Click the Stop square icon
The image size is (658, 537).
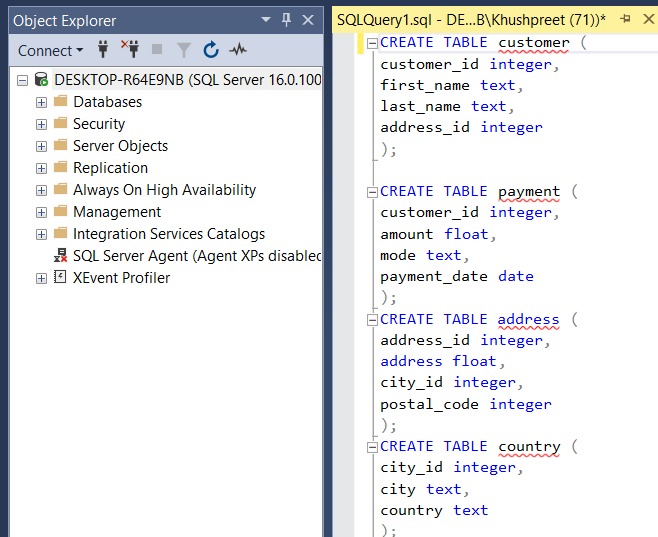[x=157, y=50]
